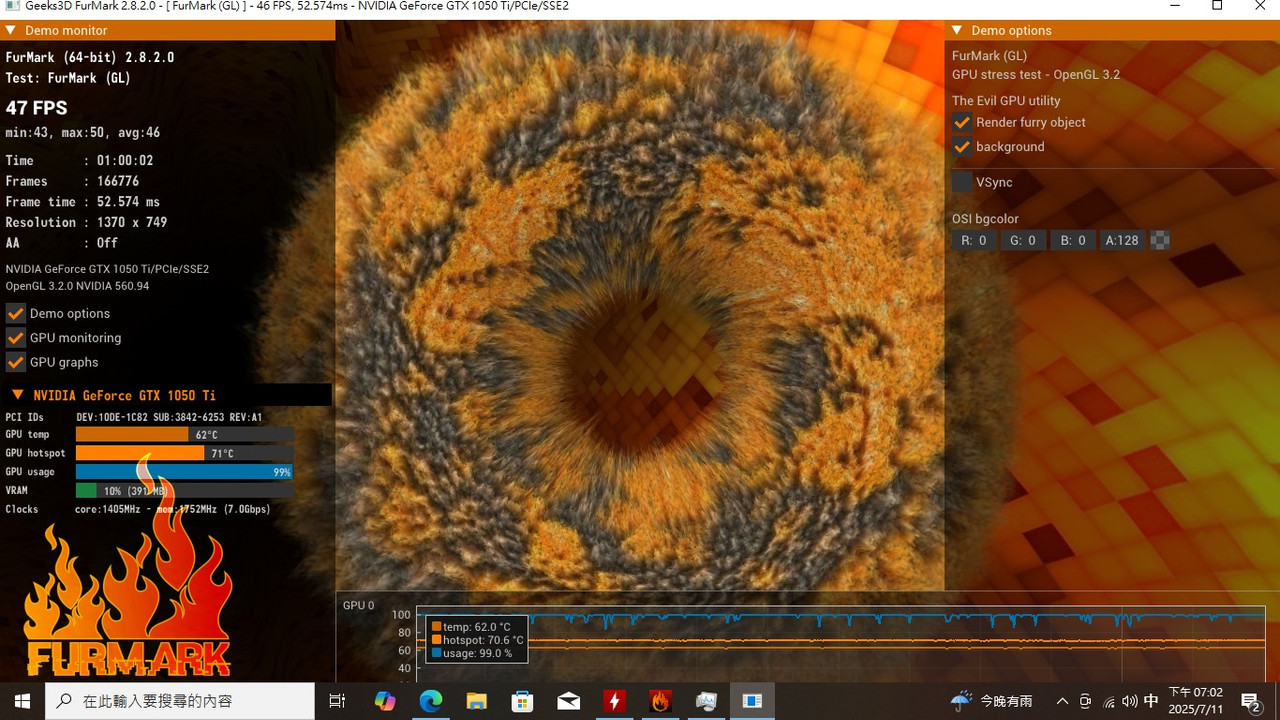This screenshot has height=720, width=1280.
Task: Uncheck the Demo options checkbox
Action: click(x=15, y=313)
